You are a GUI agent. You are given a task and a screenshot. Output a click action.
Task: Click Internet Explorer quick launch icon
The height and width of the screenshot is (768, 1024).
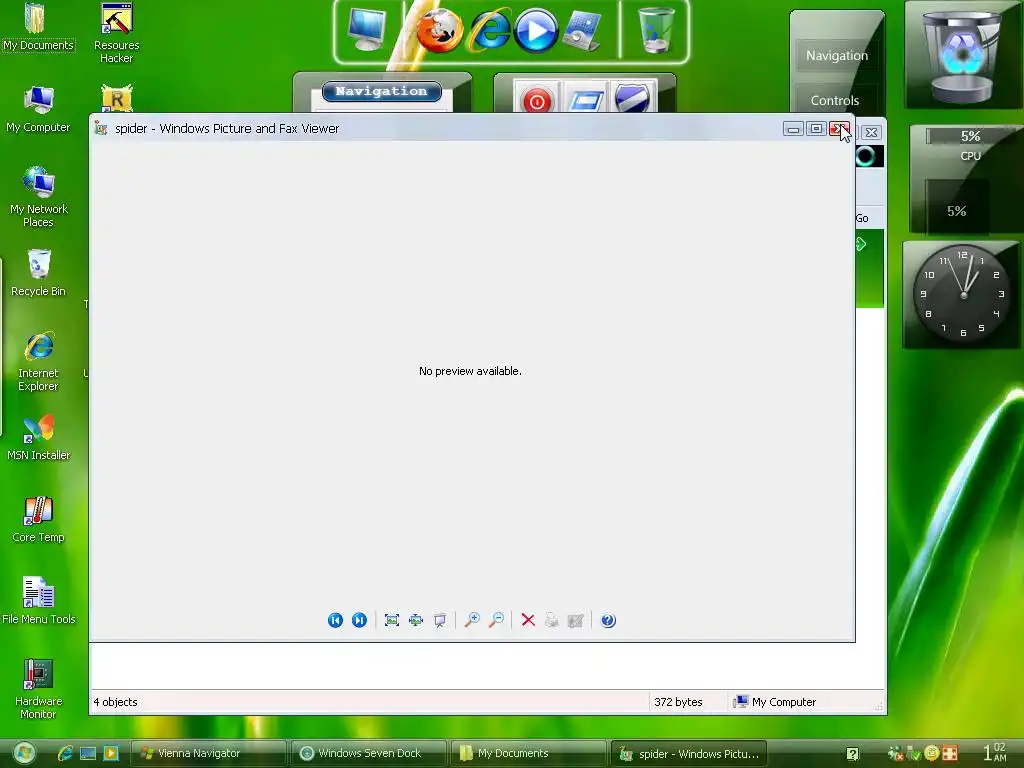point(65,753)
